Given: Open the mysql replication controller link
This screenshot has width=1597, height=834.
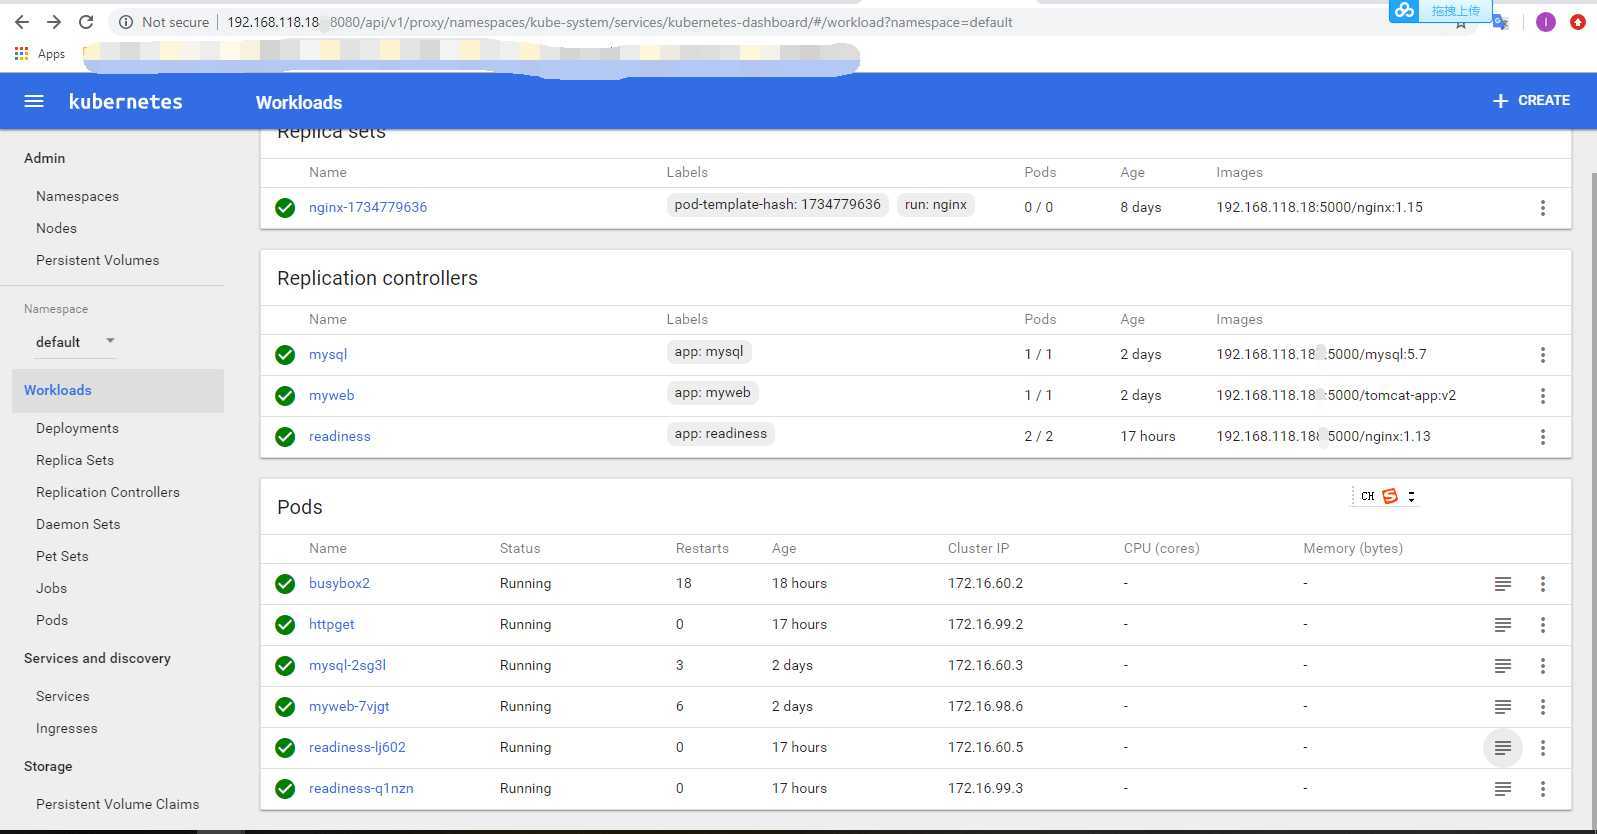Looking at the screenshot, I should point(328,354).
